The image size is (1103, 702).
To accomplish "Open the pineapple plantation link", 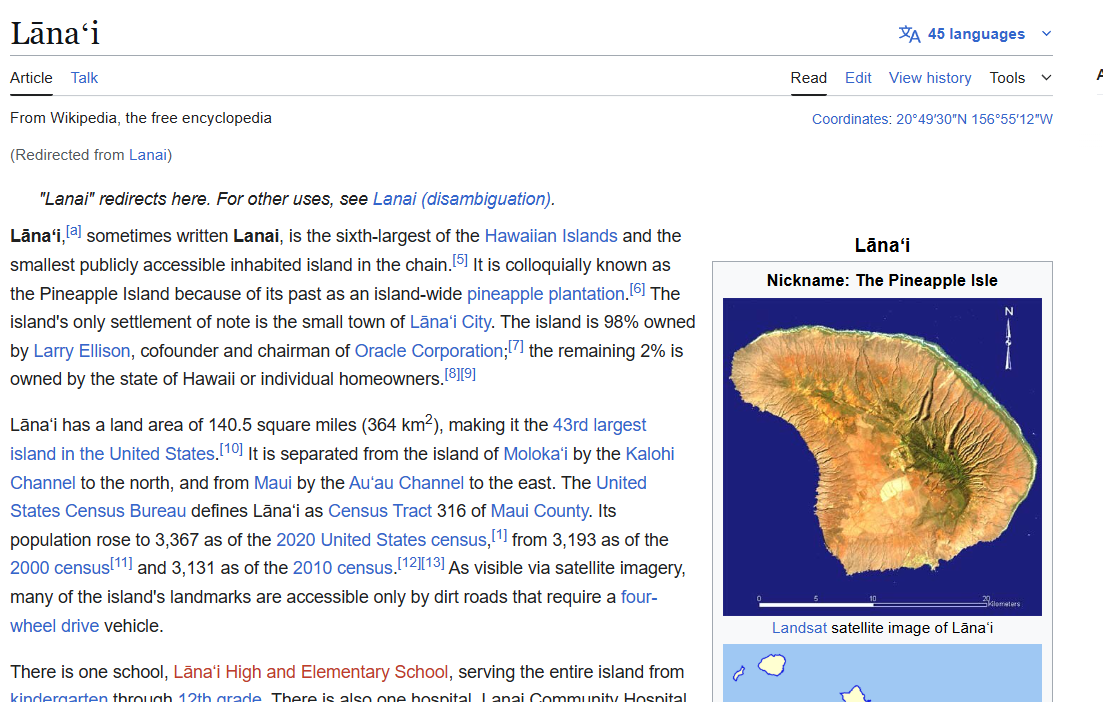I will (x=546, y=294).
